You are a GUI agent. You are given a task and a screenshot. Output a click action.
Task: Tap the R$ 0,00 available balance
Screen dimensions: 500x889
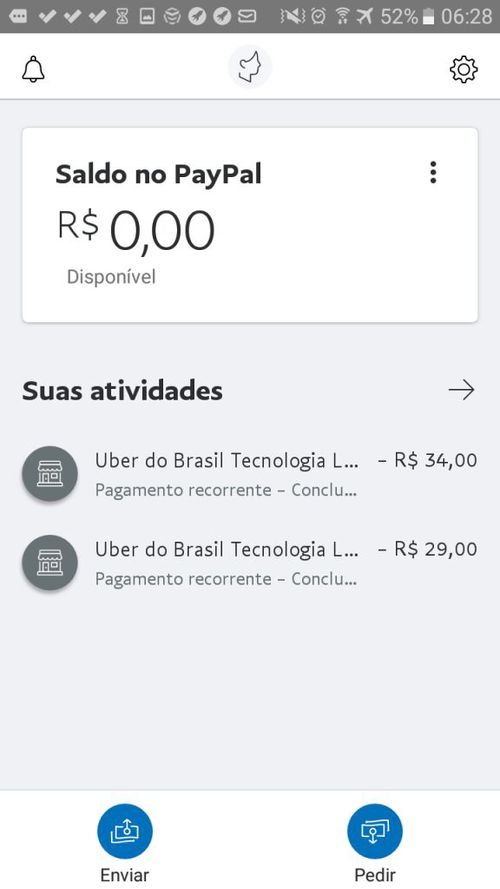click(x=136, y=230)
